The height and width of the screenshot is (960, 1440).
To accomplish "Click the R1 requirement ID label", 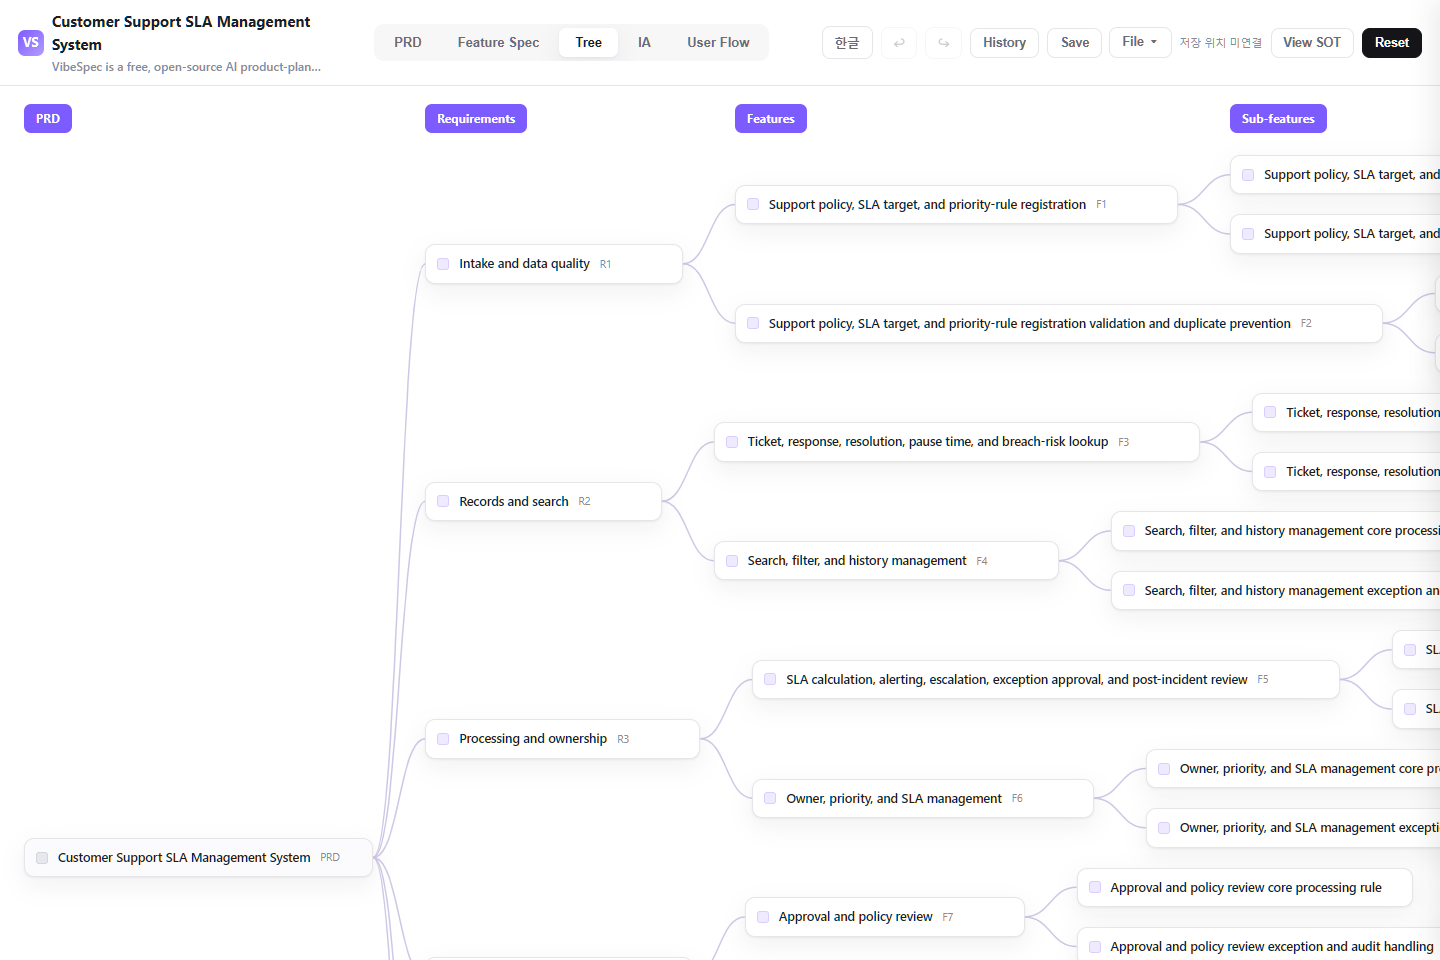I will [x=606, y=264].
